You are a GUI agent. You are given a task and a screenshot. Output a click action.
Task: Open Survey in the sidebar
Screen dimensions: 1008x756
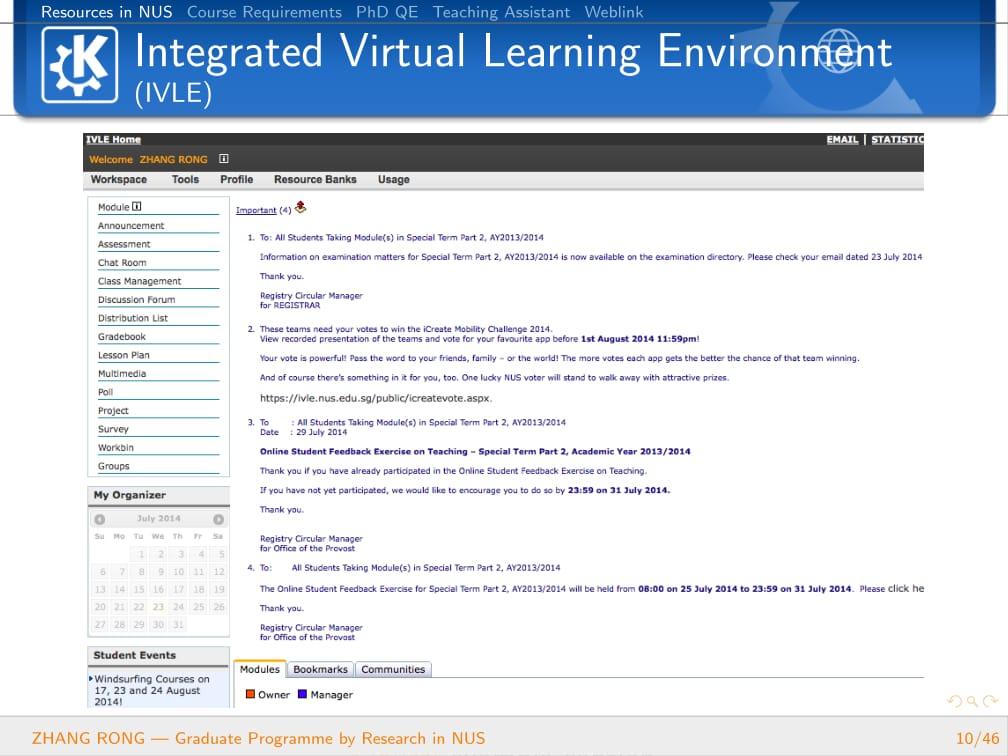point(113,429)
